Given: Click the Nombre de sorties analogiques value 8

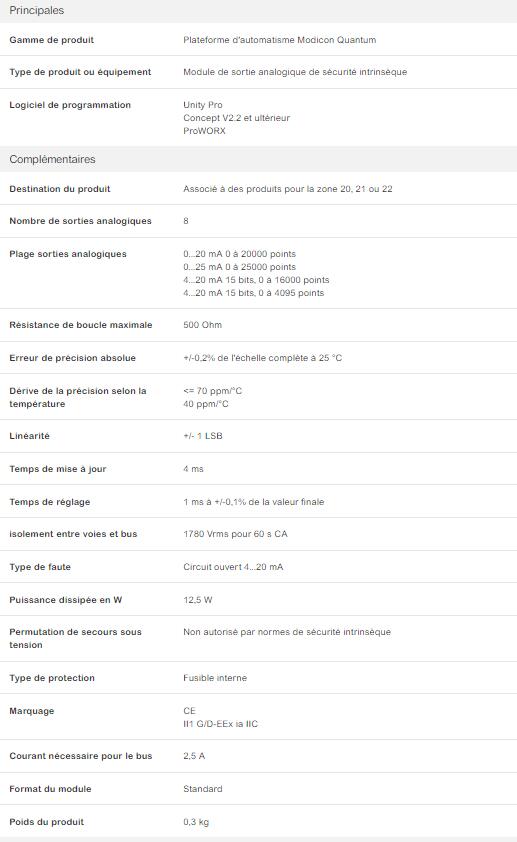Looking at the screenshot, I should coord(186,221).
